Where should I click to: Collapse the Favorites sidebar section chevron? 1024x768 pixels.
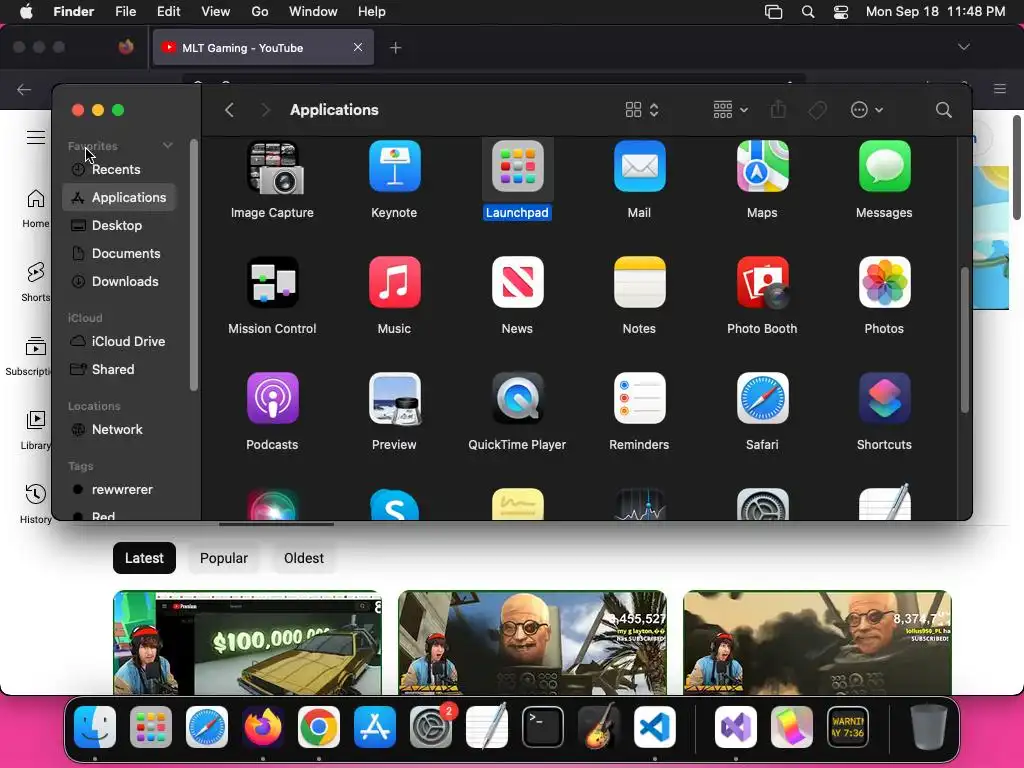[x=168, y=146]
